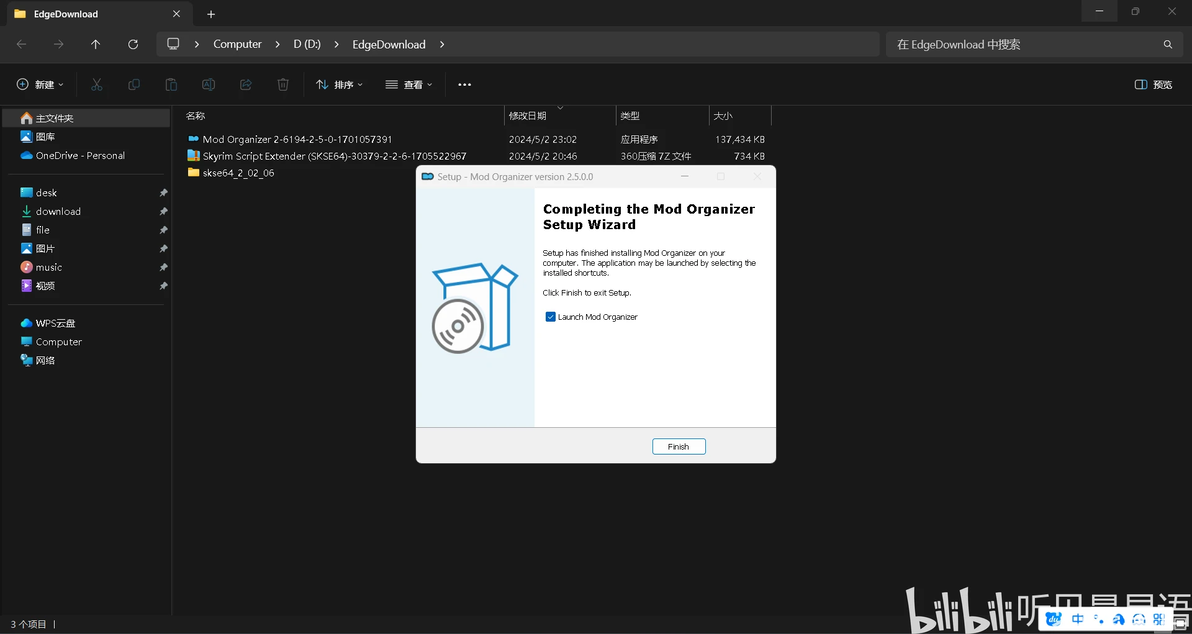Open a new File Explorer tab
The image size is (1192, 634).
pyautogui.click(x=211, y=14)
